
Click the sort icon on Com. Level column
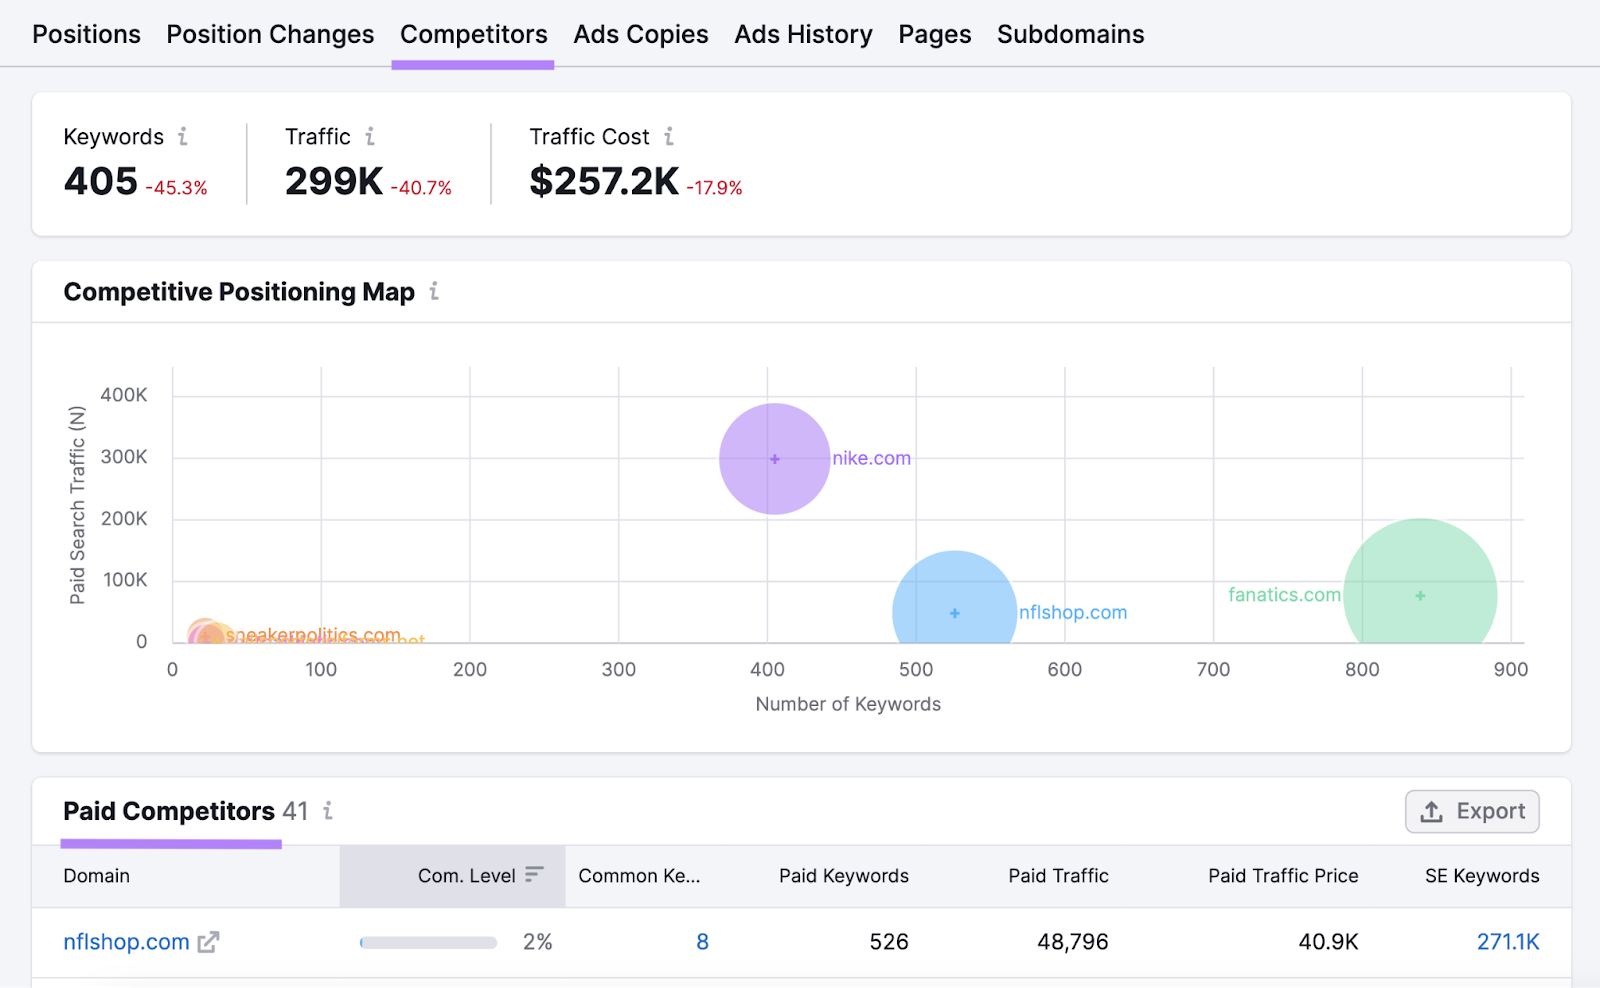click(x=537, y=875)
